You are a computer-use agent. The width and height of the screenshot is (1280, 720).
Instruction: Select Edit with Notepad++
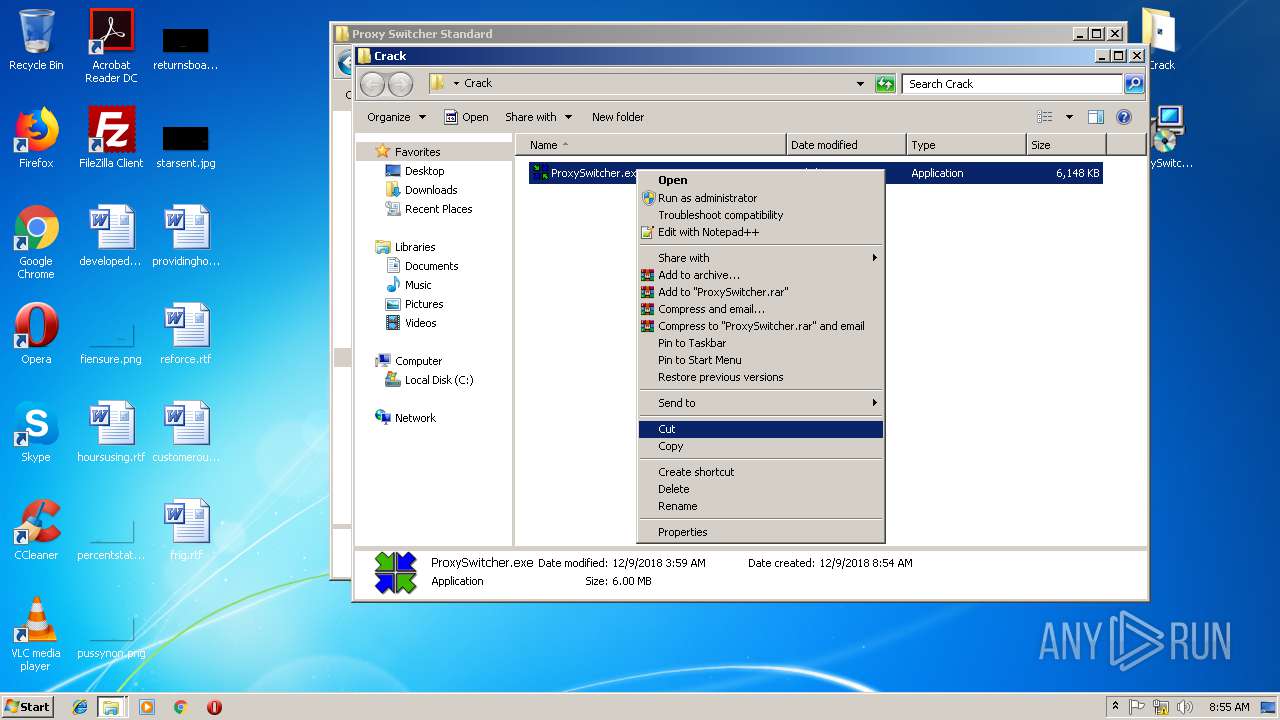click(761, 232)
